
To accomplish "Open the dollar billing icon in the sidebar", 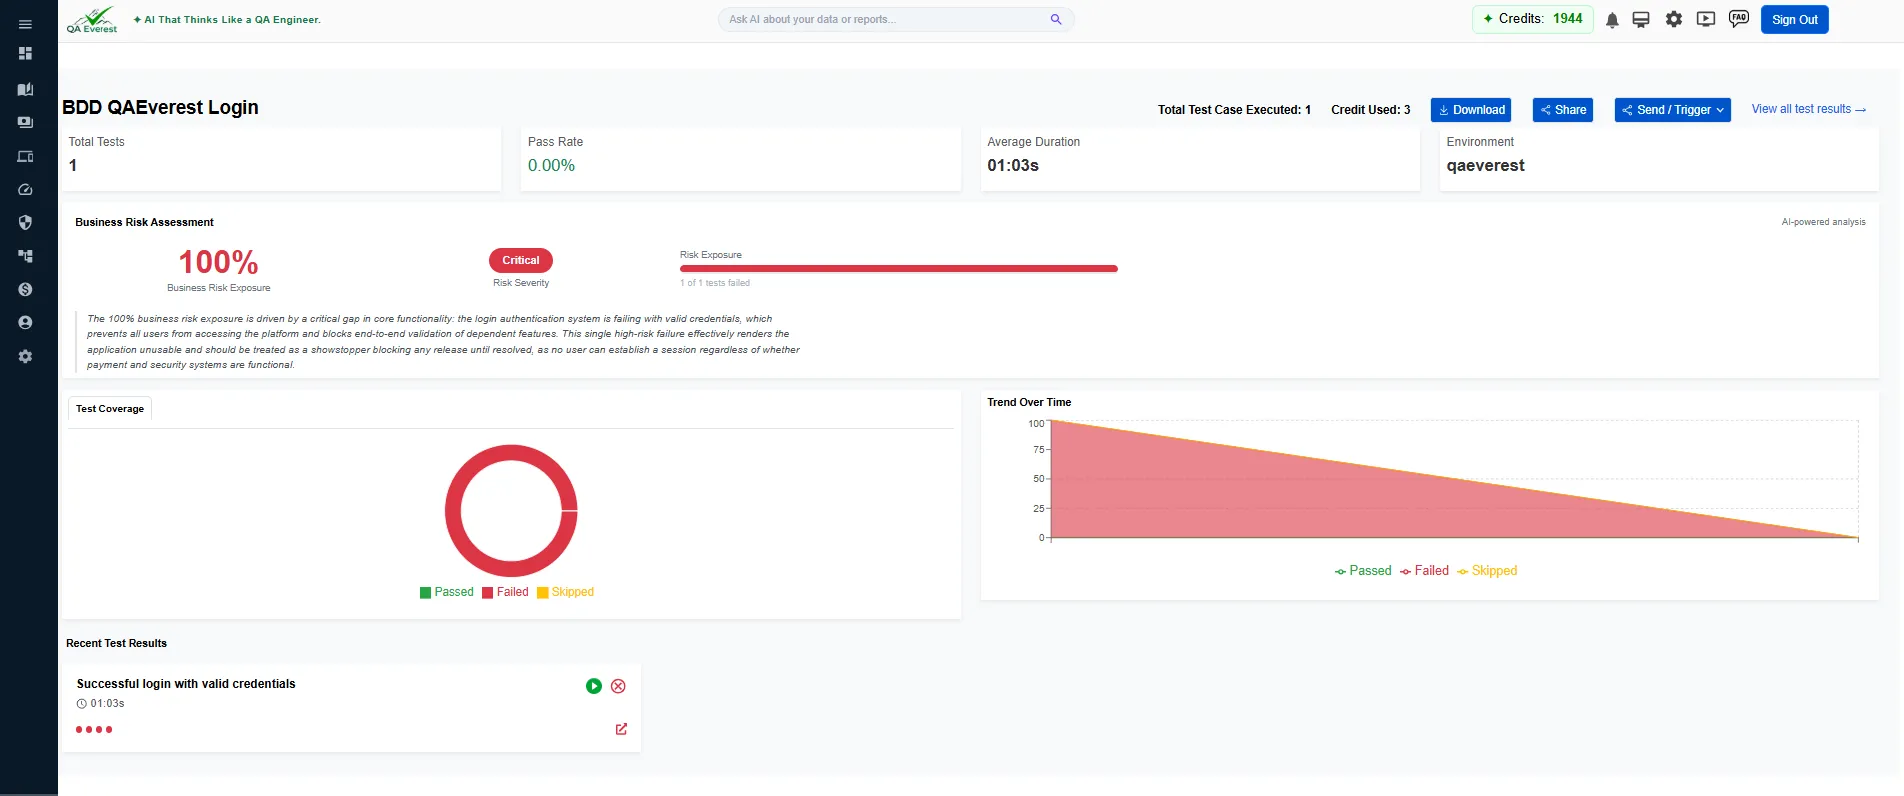I will (x=25, y=289).
